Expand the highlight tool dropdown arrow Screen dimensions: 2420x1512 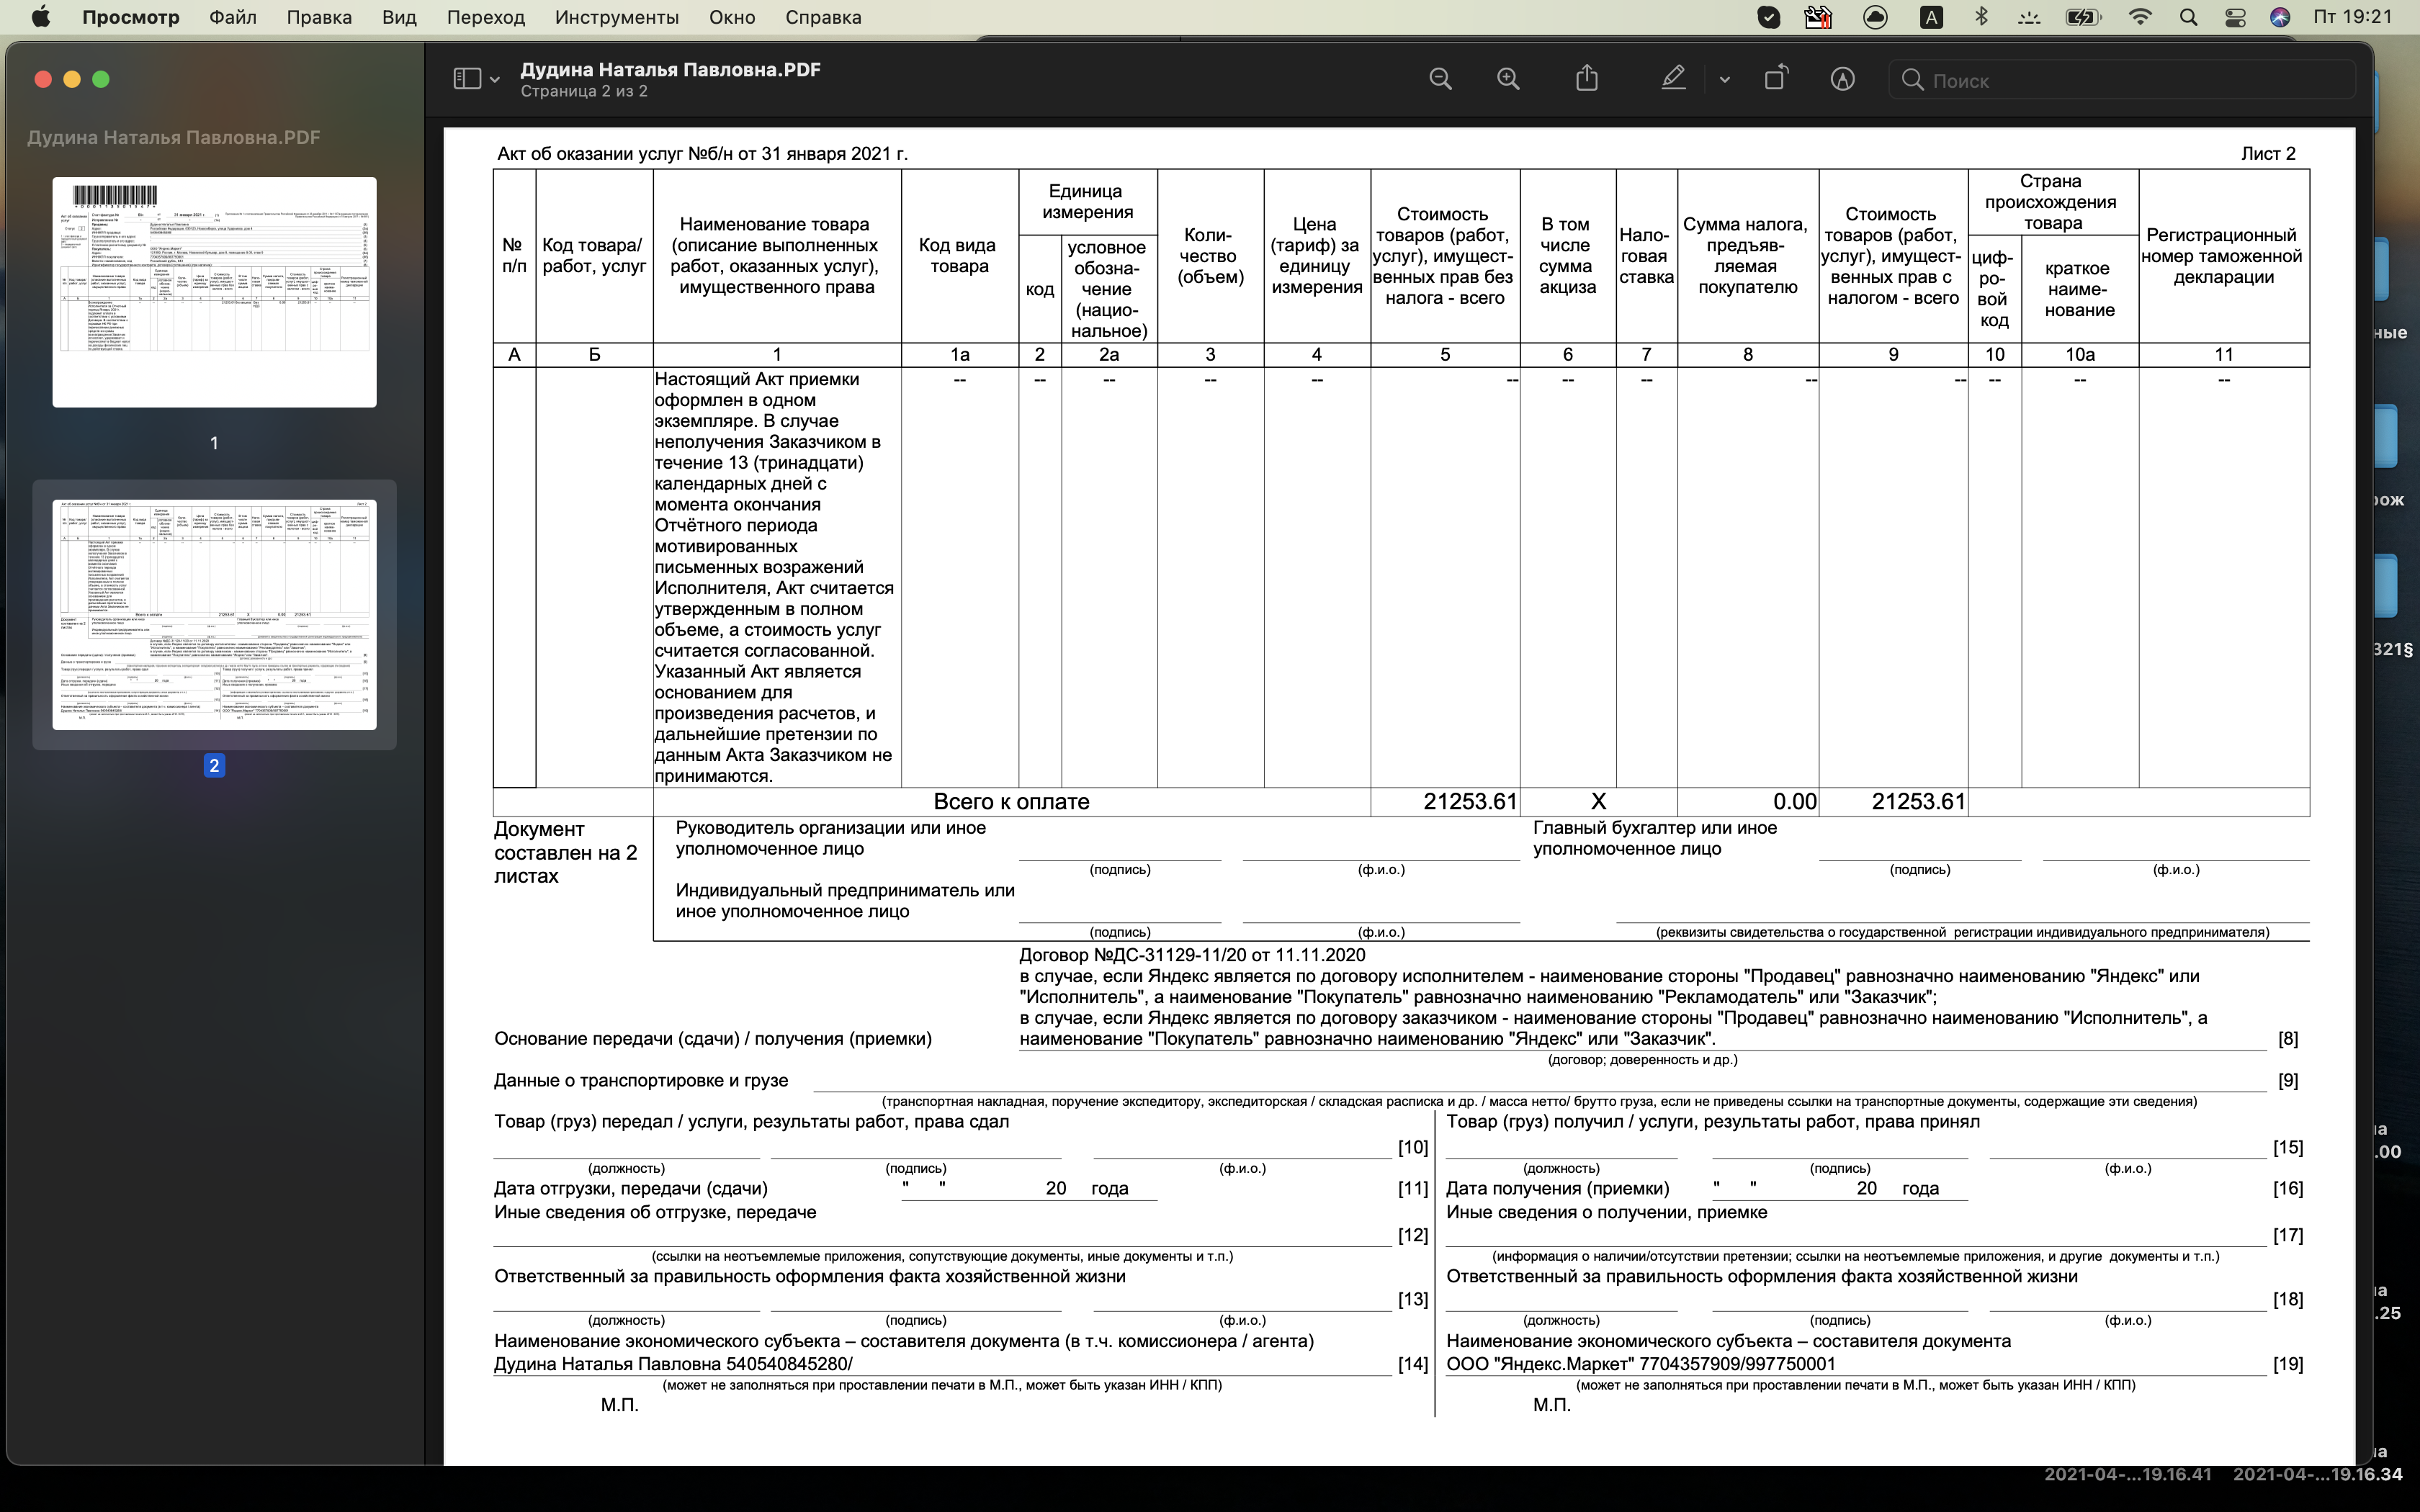coord(1724,80)
